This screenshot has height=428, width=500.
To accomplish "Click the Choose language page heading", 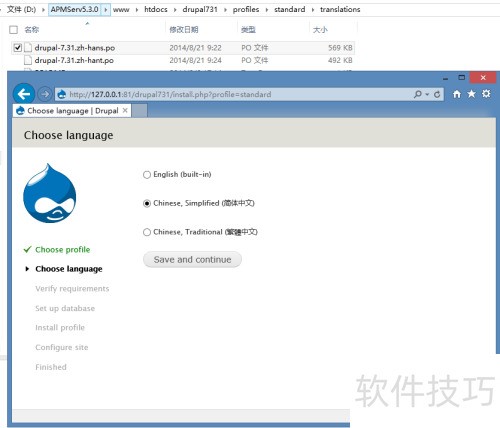I will [68, 135].
